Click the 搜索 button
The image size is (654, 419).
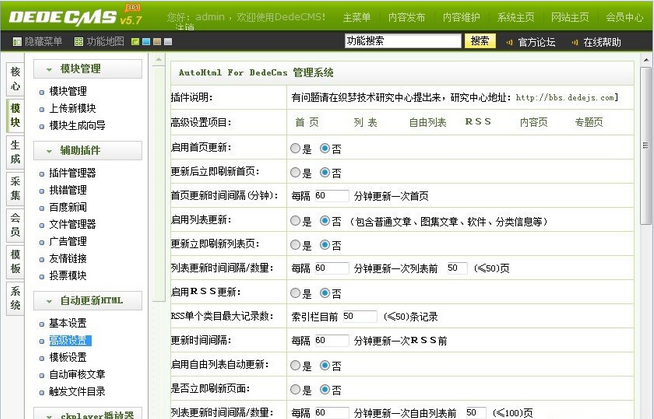click(480, 41)
